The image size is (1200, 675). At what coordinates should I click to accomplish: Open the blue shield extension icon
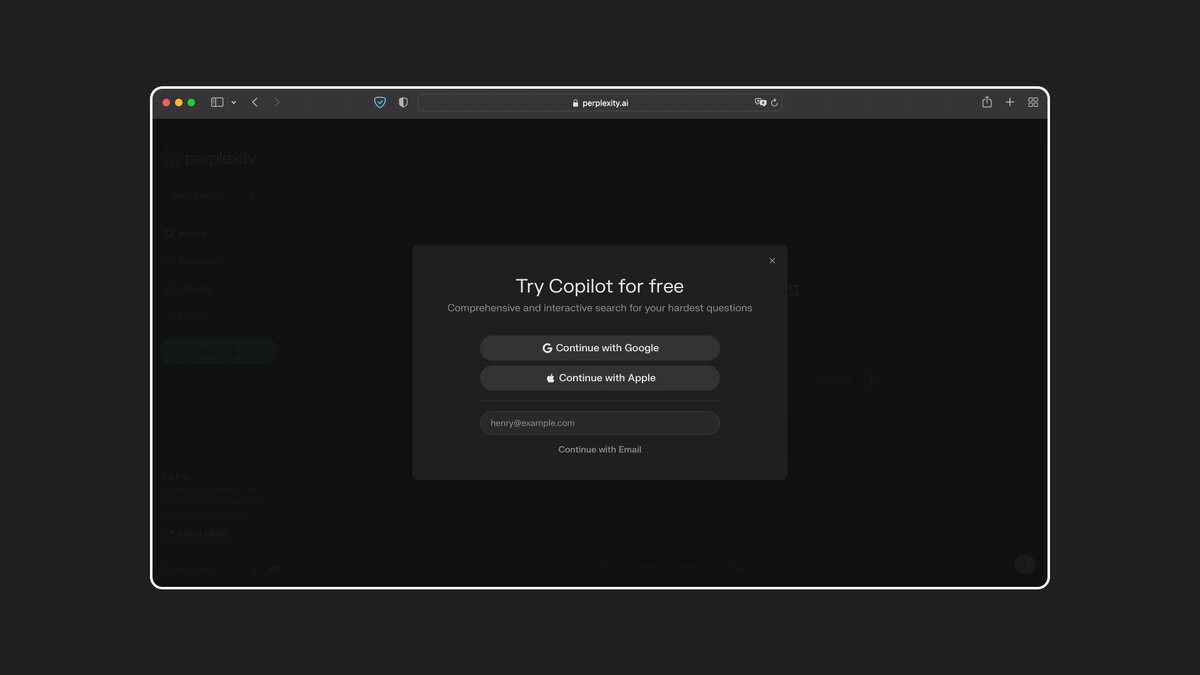point(380,102)
